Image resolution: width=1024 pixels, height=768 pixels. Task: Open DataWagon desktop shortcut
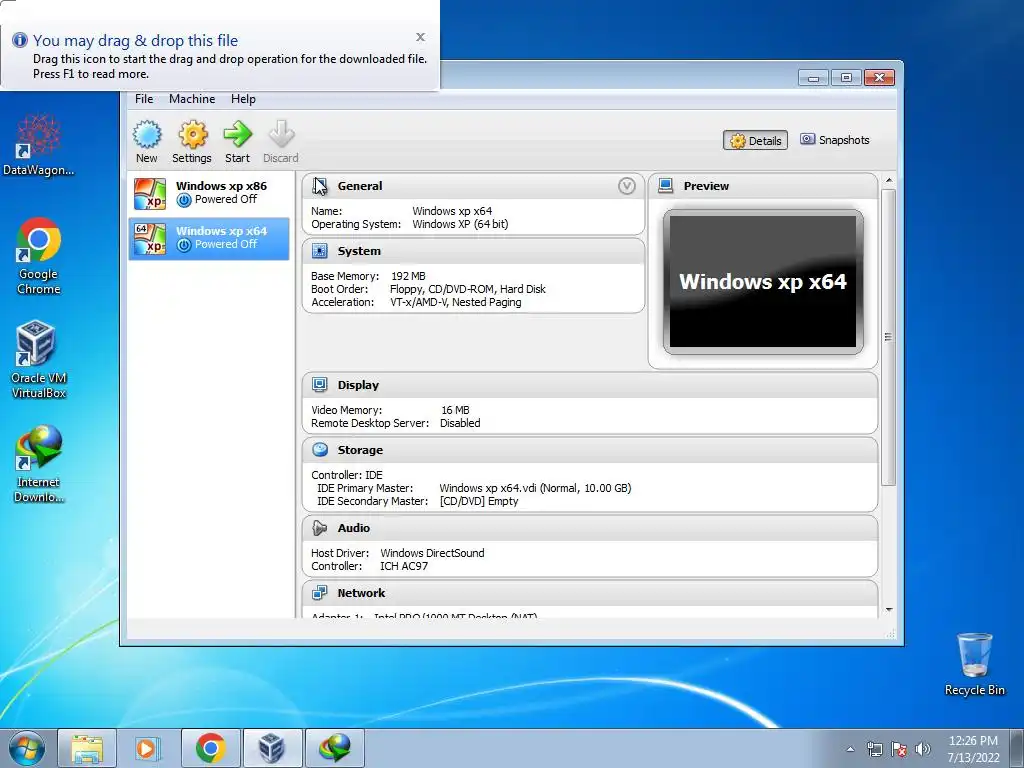click(x=39, y=145)
